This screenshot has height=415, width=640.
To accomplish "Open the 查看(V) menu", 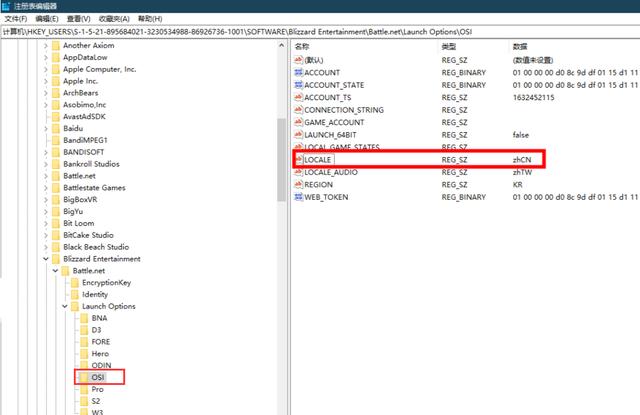I will (x=78, y=19).
